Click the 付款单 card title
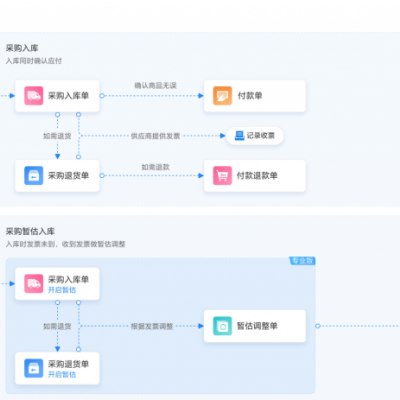The image size is (400, 400). coord(250,96)
